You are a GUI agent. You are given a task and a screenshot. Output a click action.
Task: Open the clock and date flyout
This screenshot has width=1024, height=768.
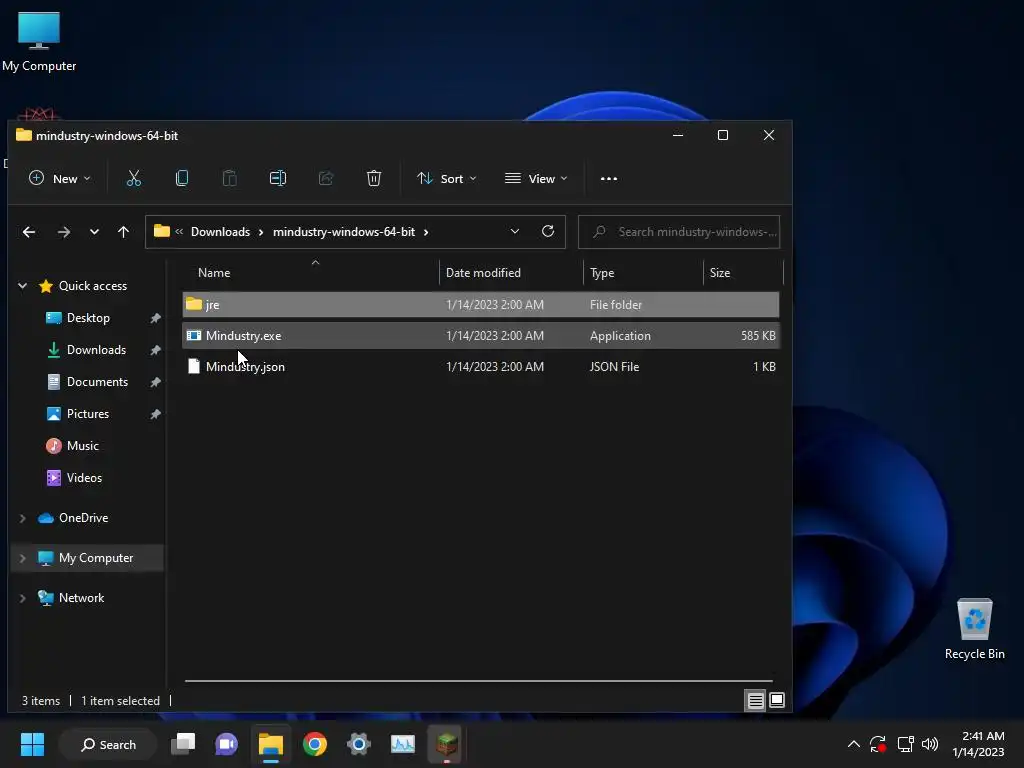click(978, 744)
